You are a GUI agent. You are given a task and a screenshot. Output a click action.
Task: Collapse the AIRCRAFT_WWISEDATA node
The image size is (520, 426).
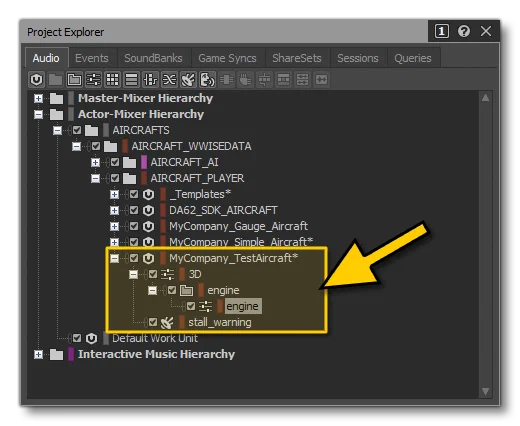point(76,146)
